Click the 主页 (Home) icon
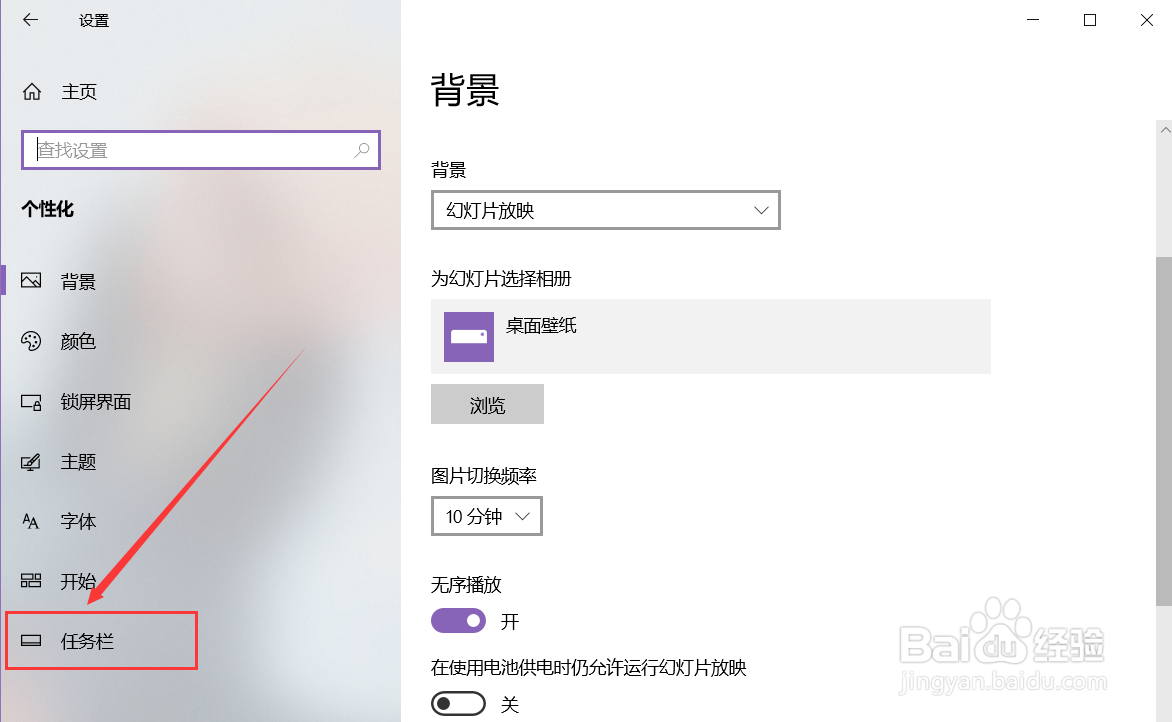1172x722 pixels. (x=31, y=91)
